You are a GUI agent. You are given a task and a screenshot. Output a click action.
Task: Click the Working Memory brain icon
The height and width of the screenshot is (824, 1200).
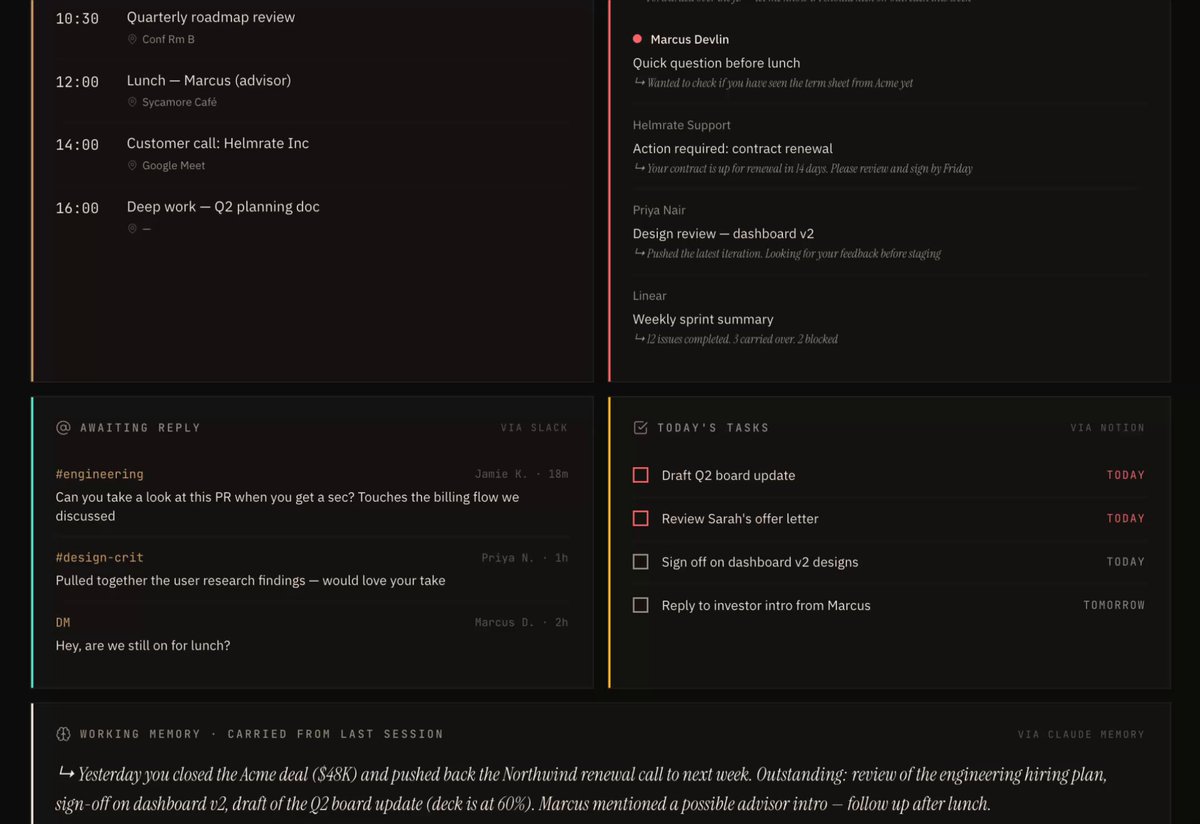point(63,734)
